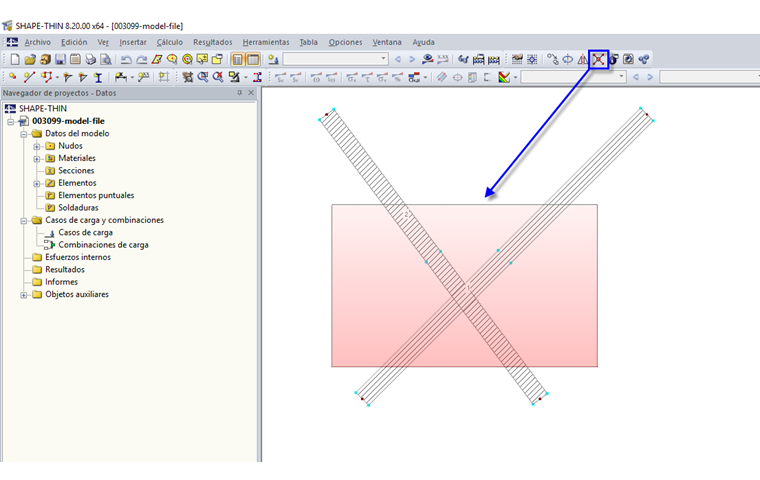Open the load case combo box in top toolbar

click(335, 59)
